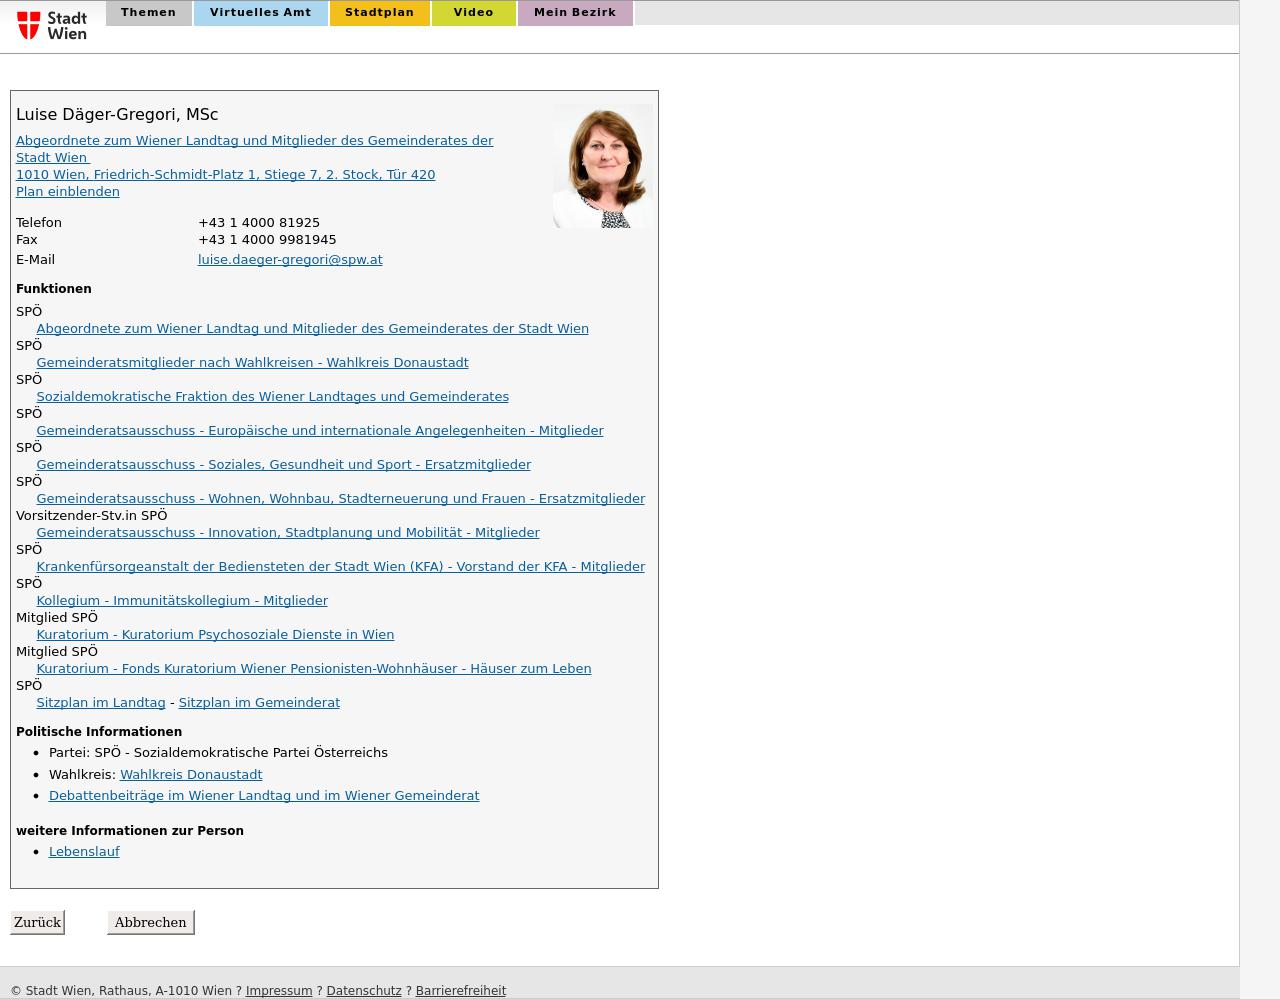Click the Stadt Wien logo
Screen dimensions: 1280x999
point(52,25)
